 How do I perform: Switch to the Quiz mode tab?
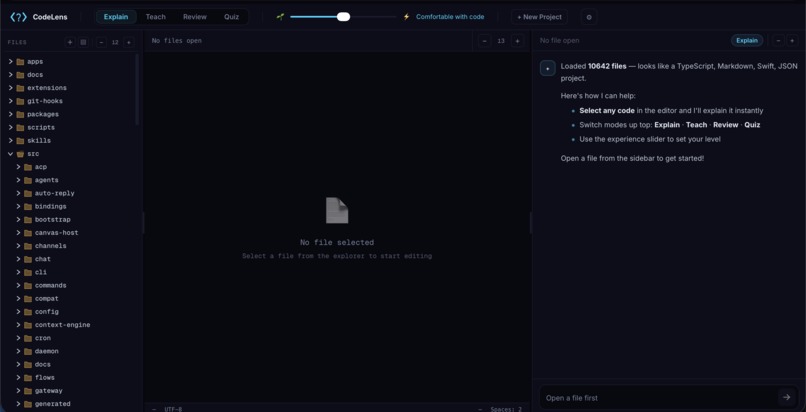[x=231, y=17]
